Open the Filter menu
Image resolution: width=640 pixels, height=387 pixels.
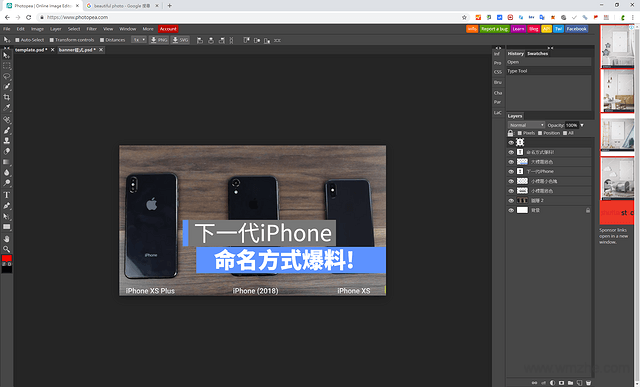pyautogui.click(x=91, y=29)
